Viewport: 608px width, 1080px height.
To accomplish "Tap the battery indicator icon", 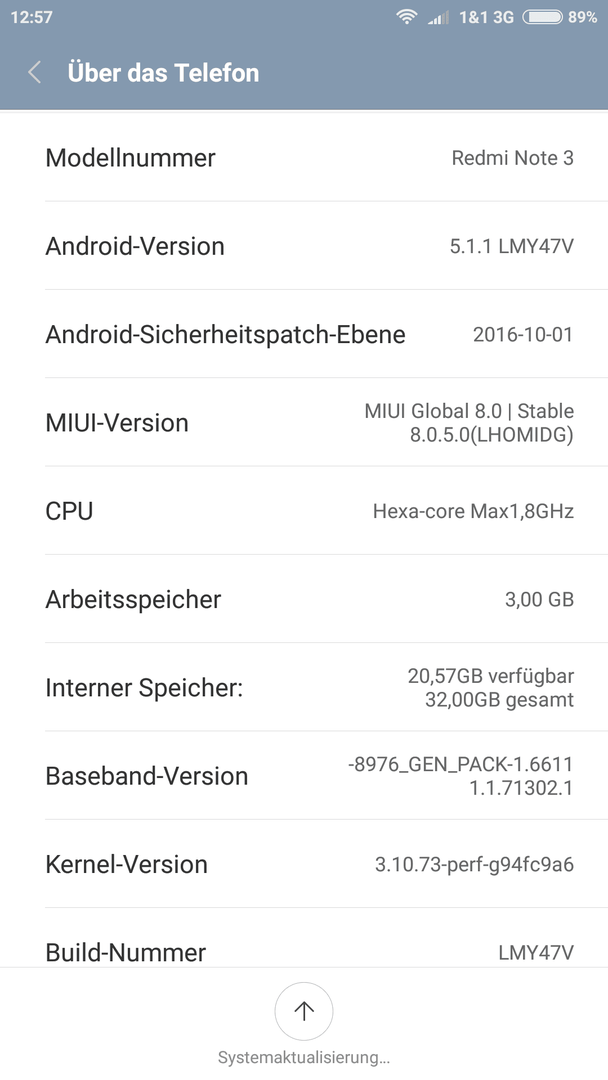I will pos(543,17).
